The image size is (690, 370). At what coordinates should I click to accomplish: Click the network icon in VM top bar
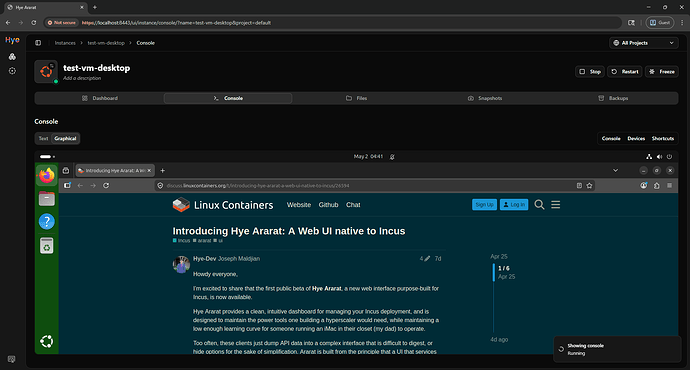649,157
